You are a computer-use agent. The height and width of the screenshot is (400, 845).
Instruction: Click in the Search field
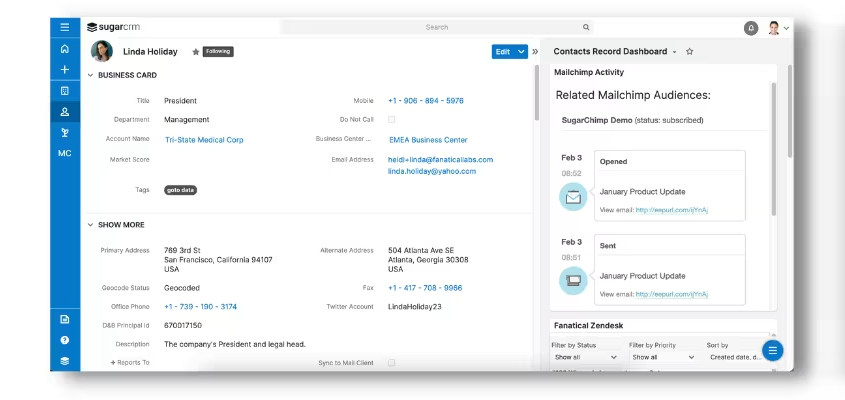pyautogui.click(x=437, y=27)
